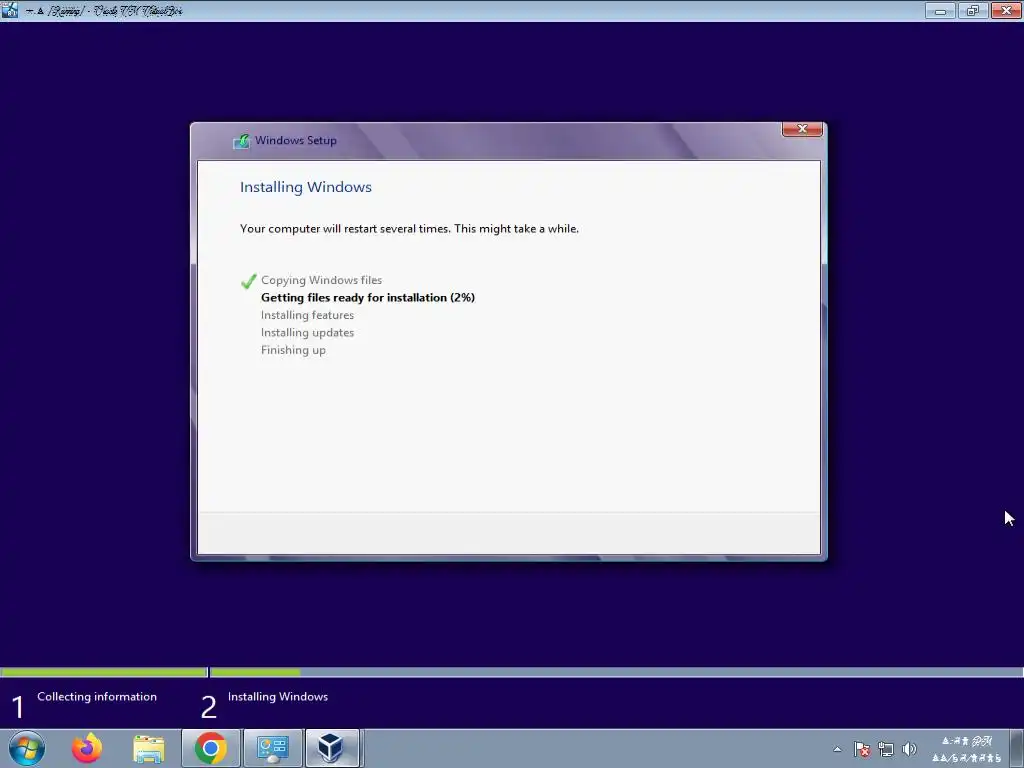Open Windows Explorer folder icon in taskbar
The image size is (1024, 768).
(x=149, y=748)
